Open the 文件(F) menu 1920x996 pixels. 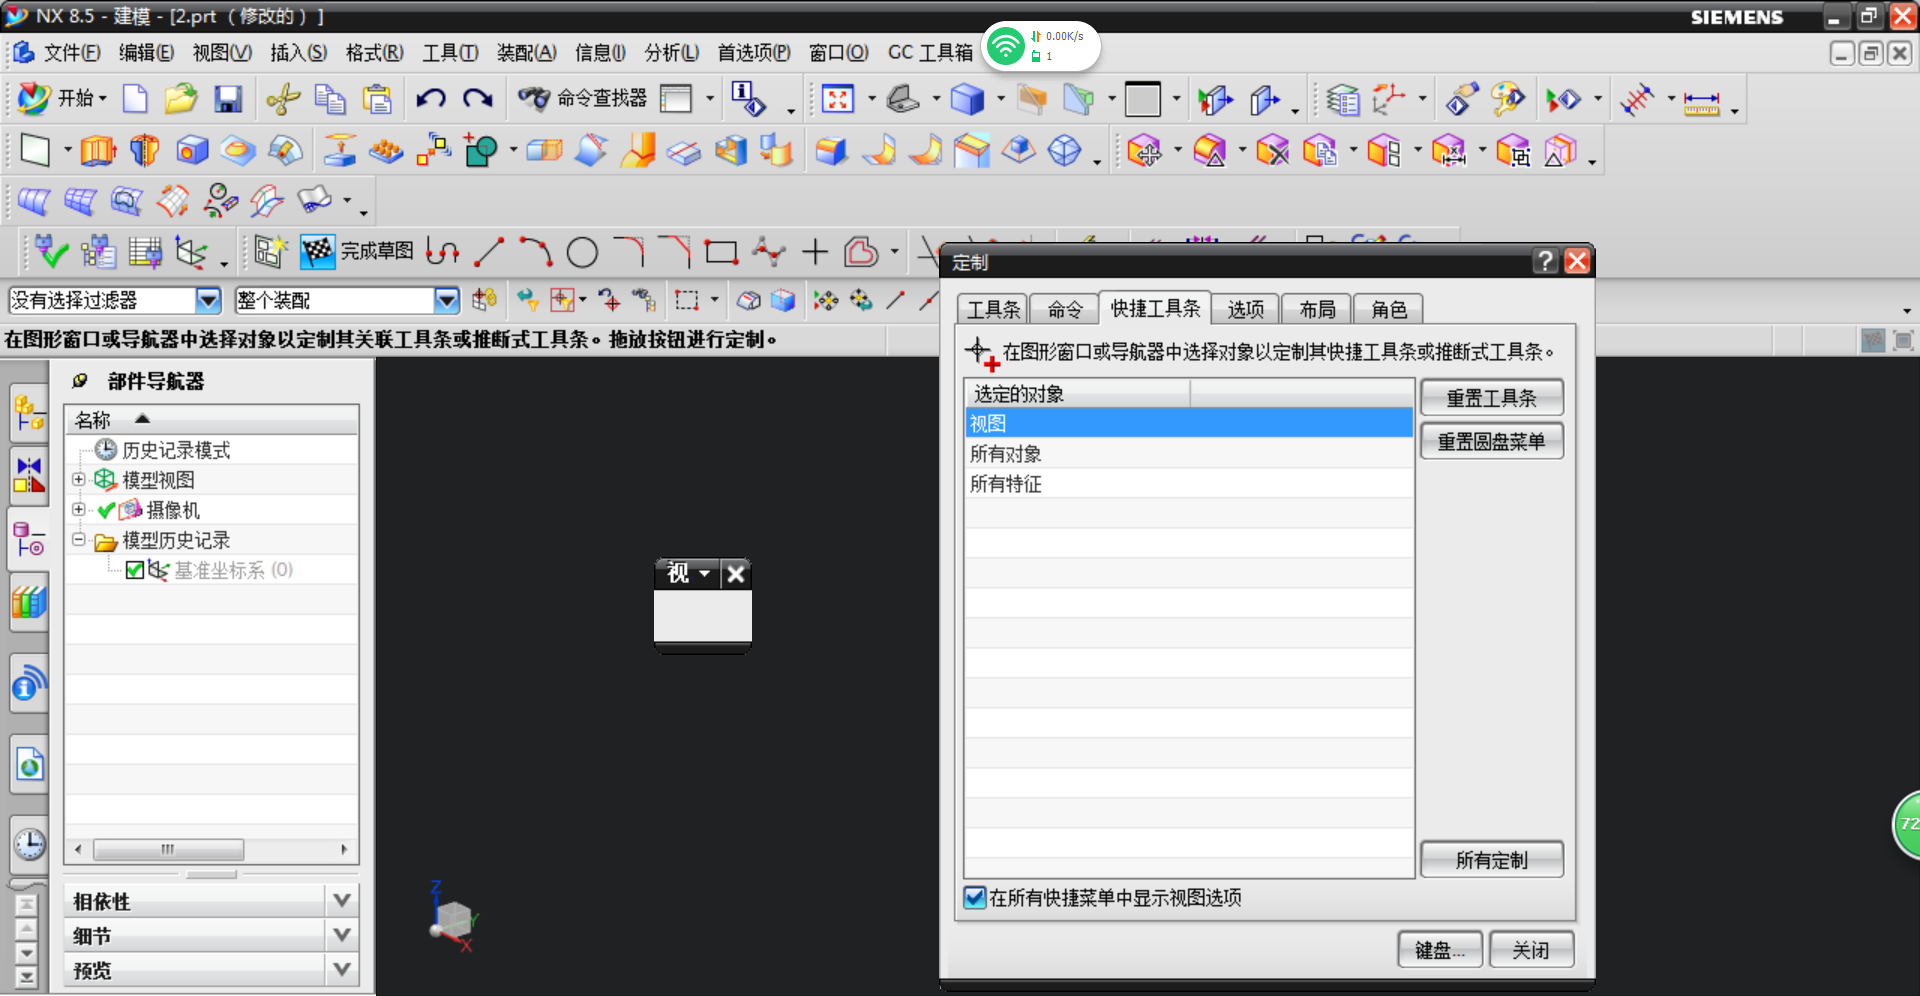[x=71, y=52]
